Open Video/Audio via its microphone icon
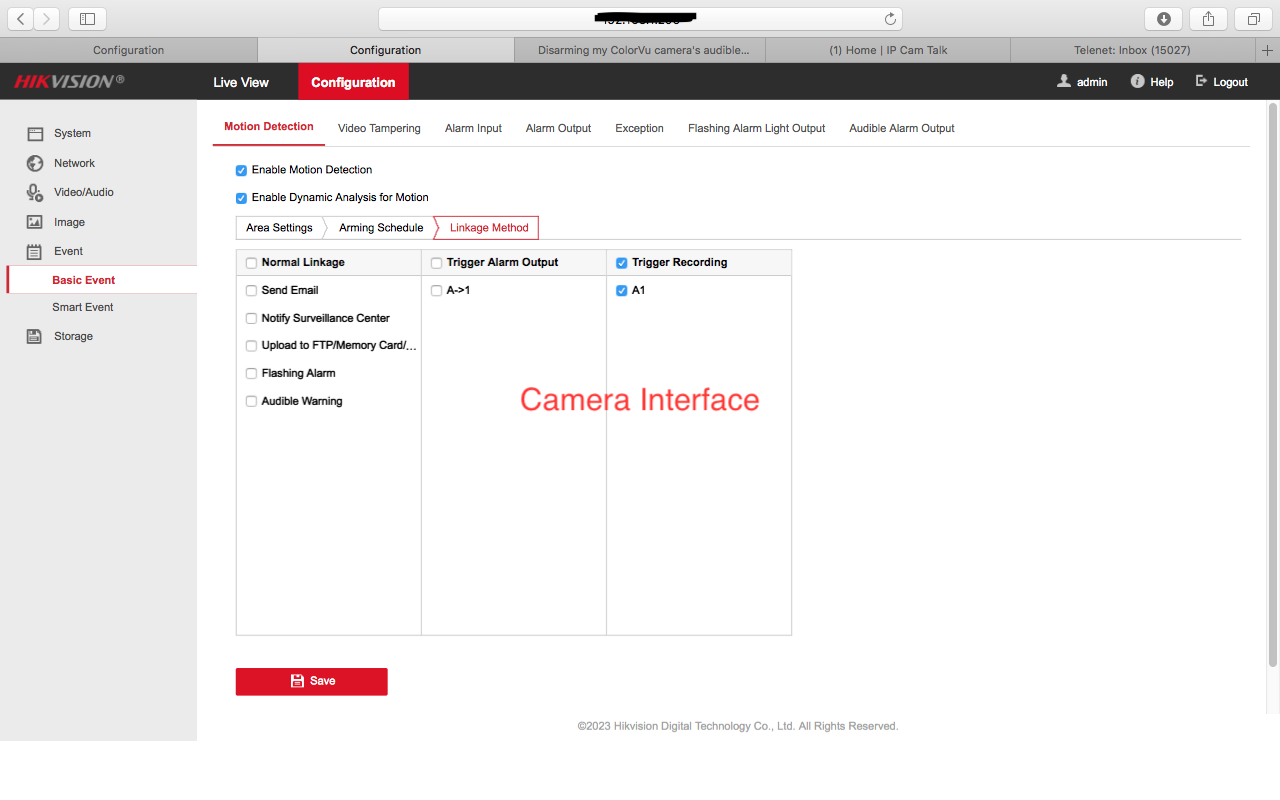Screen dimensions: 1280x800 tap(35, 192)
